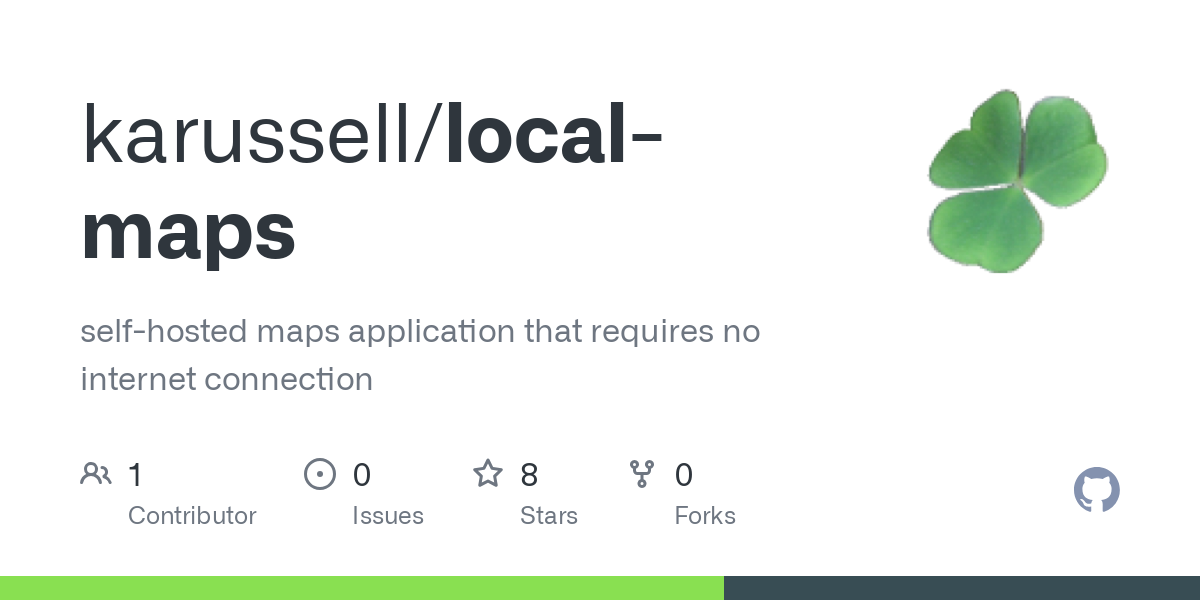Click the Issues label
Screen dimensions: 1200x600
point(388,516)
